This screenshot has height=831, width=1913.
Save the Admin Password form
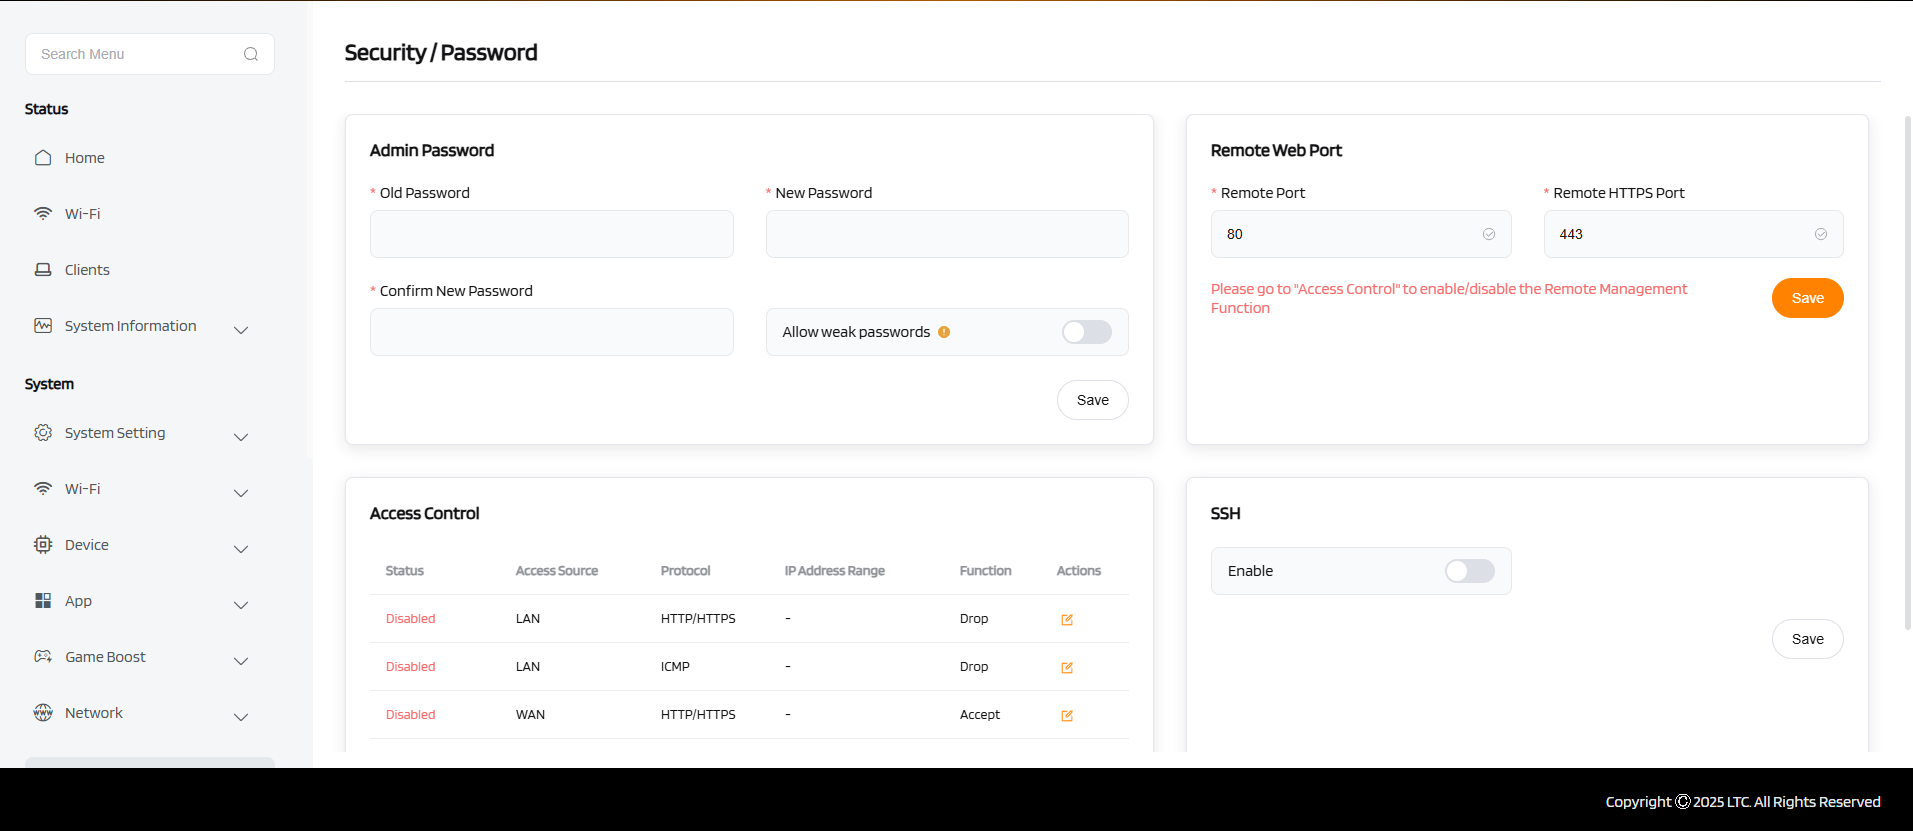click(1092, 400)
